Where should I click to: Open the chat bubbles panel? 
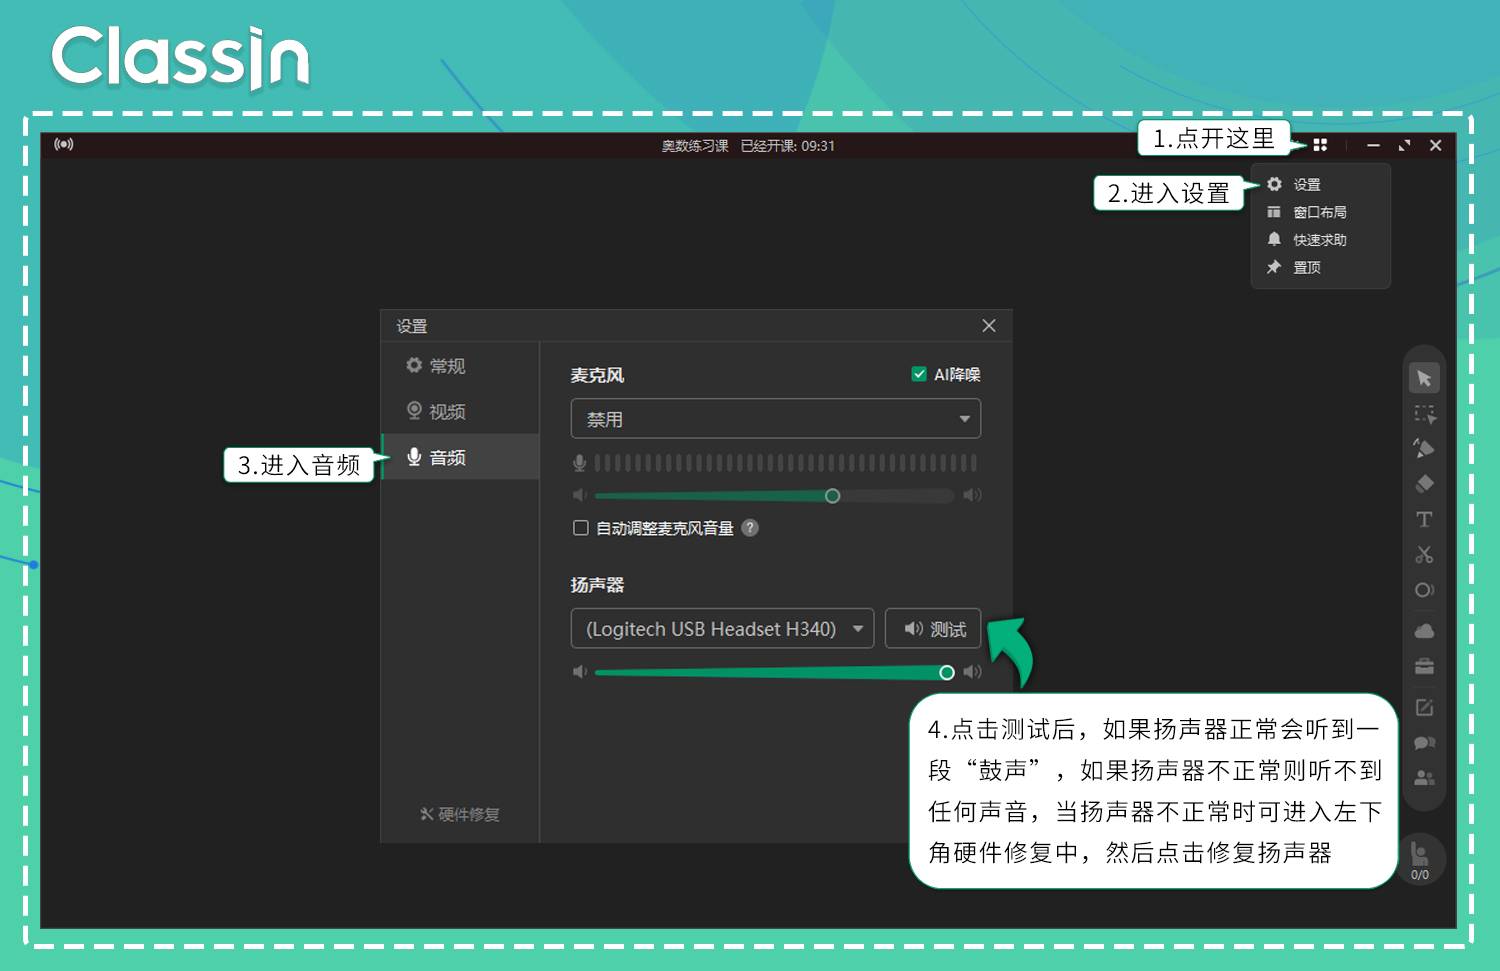click(x=1424, y=743)
